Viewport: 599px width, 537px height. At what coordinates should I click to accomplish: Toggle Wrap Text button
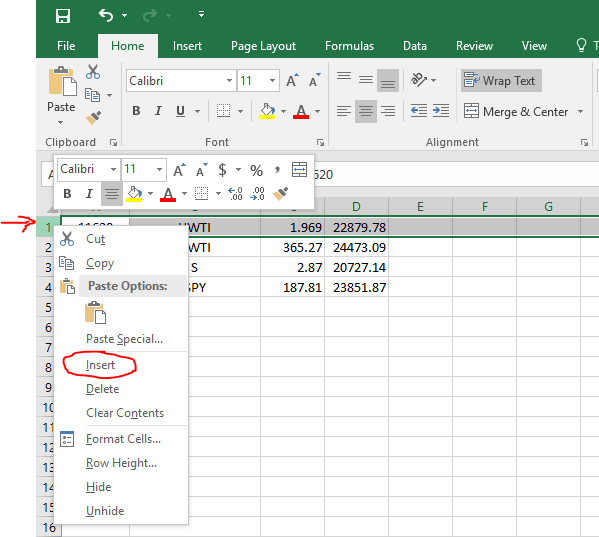(x=501, y=81)
